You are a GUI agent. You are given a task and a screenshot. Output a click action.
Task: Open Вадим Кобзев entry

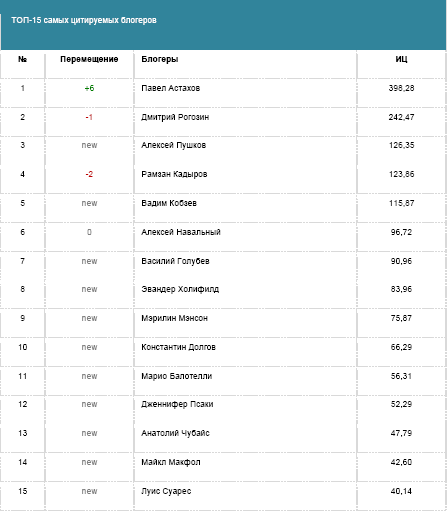pyautogui.click(x=169, y=203)
